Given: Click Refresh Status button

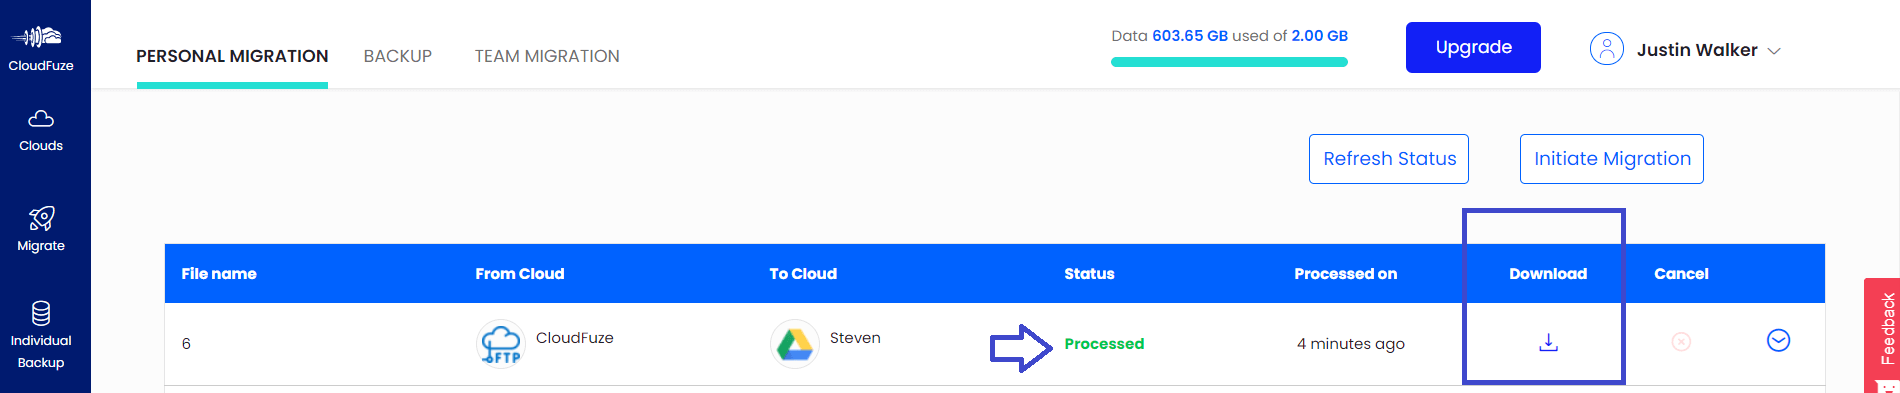Looking at the screenshot, I should tap(1389, 159).
